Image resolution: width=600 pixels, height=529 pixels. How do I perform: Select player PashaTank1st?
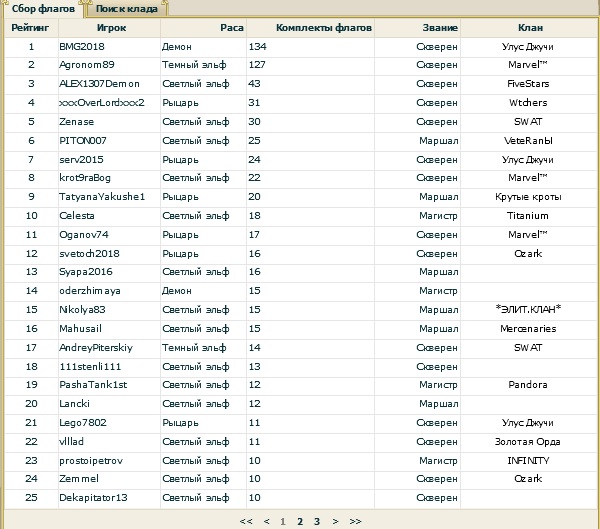click(x=93, y=385)
